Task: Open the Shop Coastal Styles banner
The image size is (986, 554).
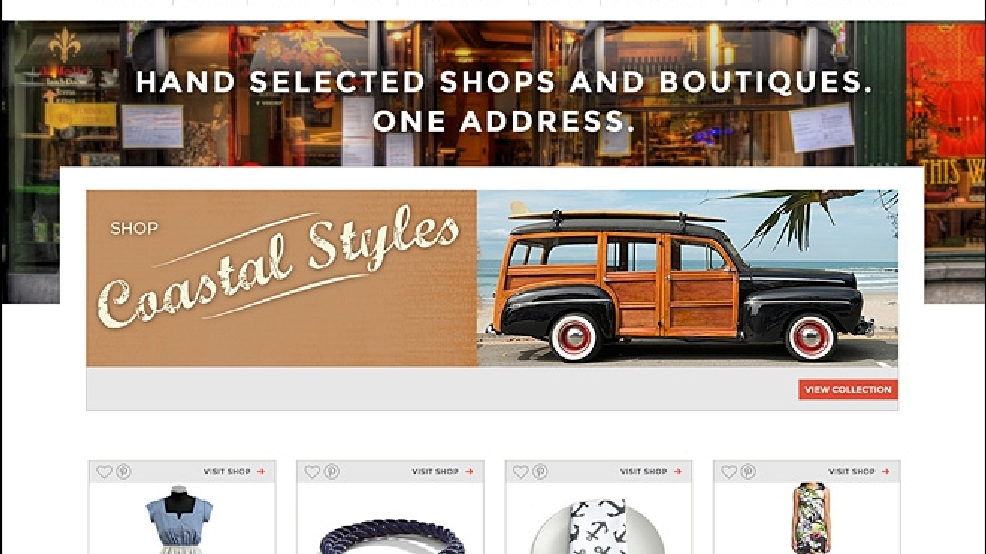Action: (282, 278)
